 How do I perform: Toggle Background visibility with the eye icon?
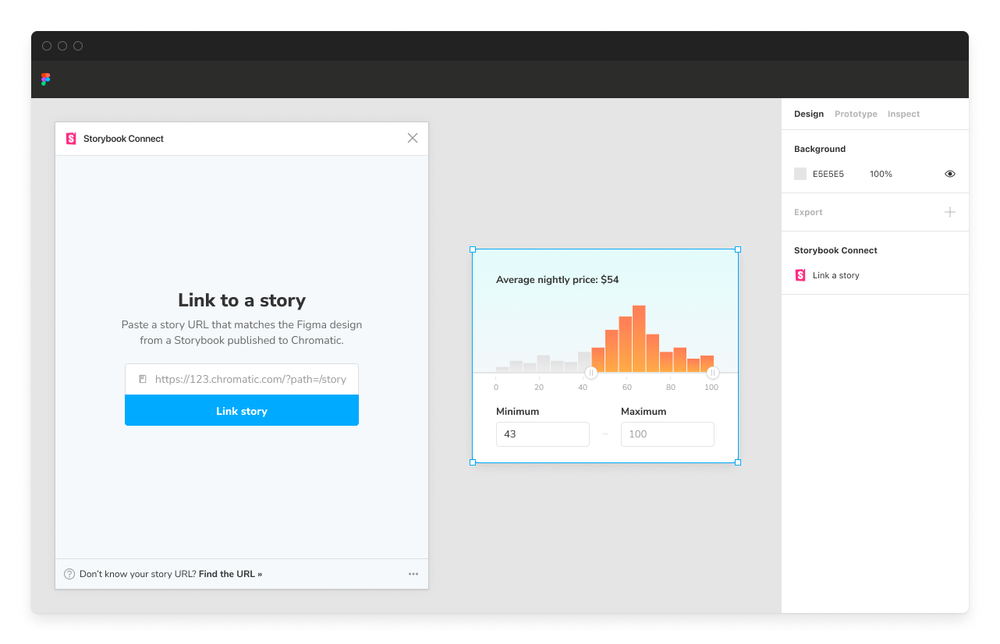pyautogui.click(x=949, y=173)
